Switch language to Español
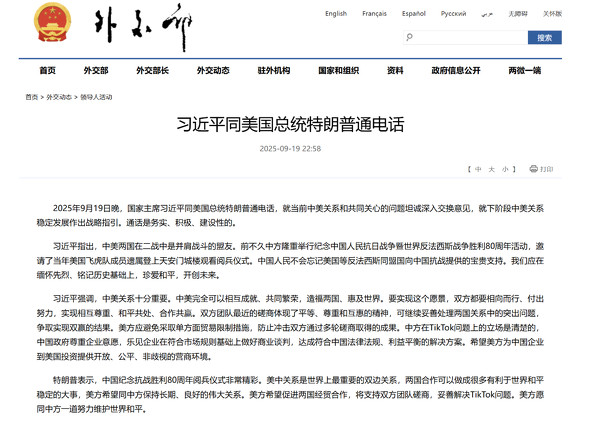 [414, 14]
